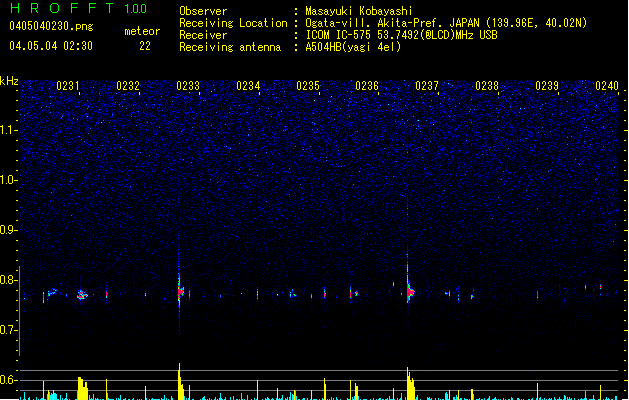This screenshot has width=629, height=400.
Task: Click the 0239 time marker
Action: 547,86
